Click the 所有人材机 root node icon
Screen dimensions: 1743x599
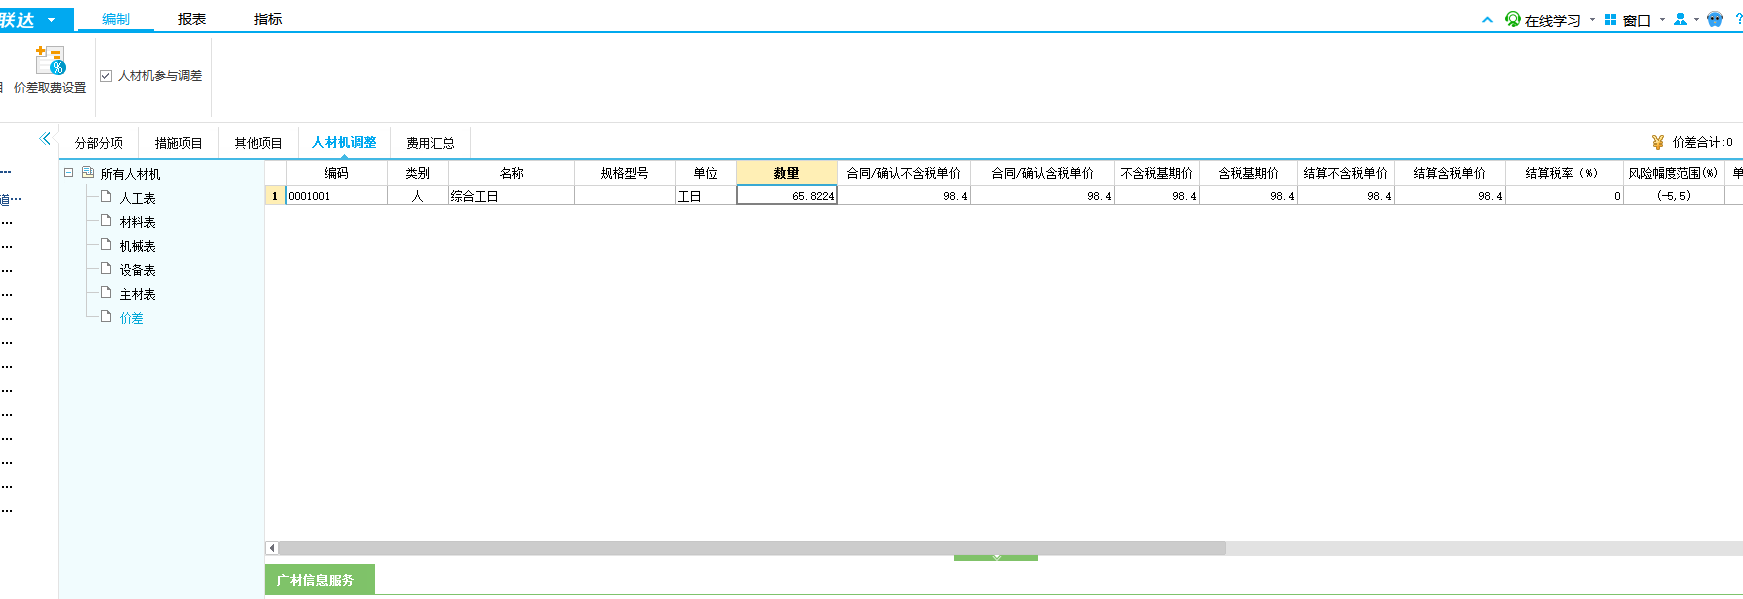point(88,172)
